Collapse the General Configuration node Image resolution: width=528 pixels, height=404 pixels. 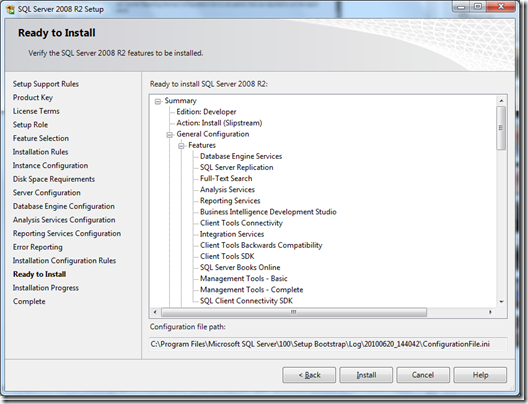click(170, 135)
